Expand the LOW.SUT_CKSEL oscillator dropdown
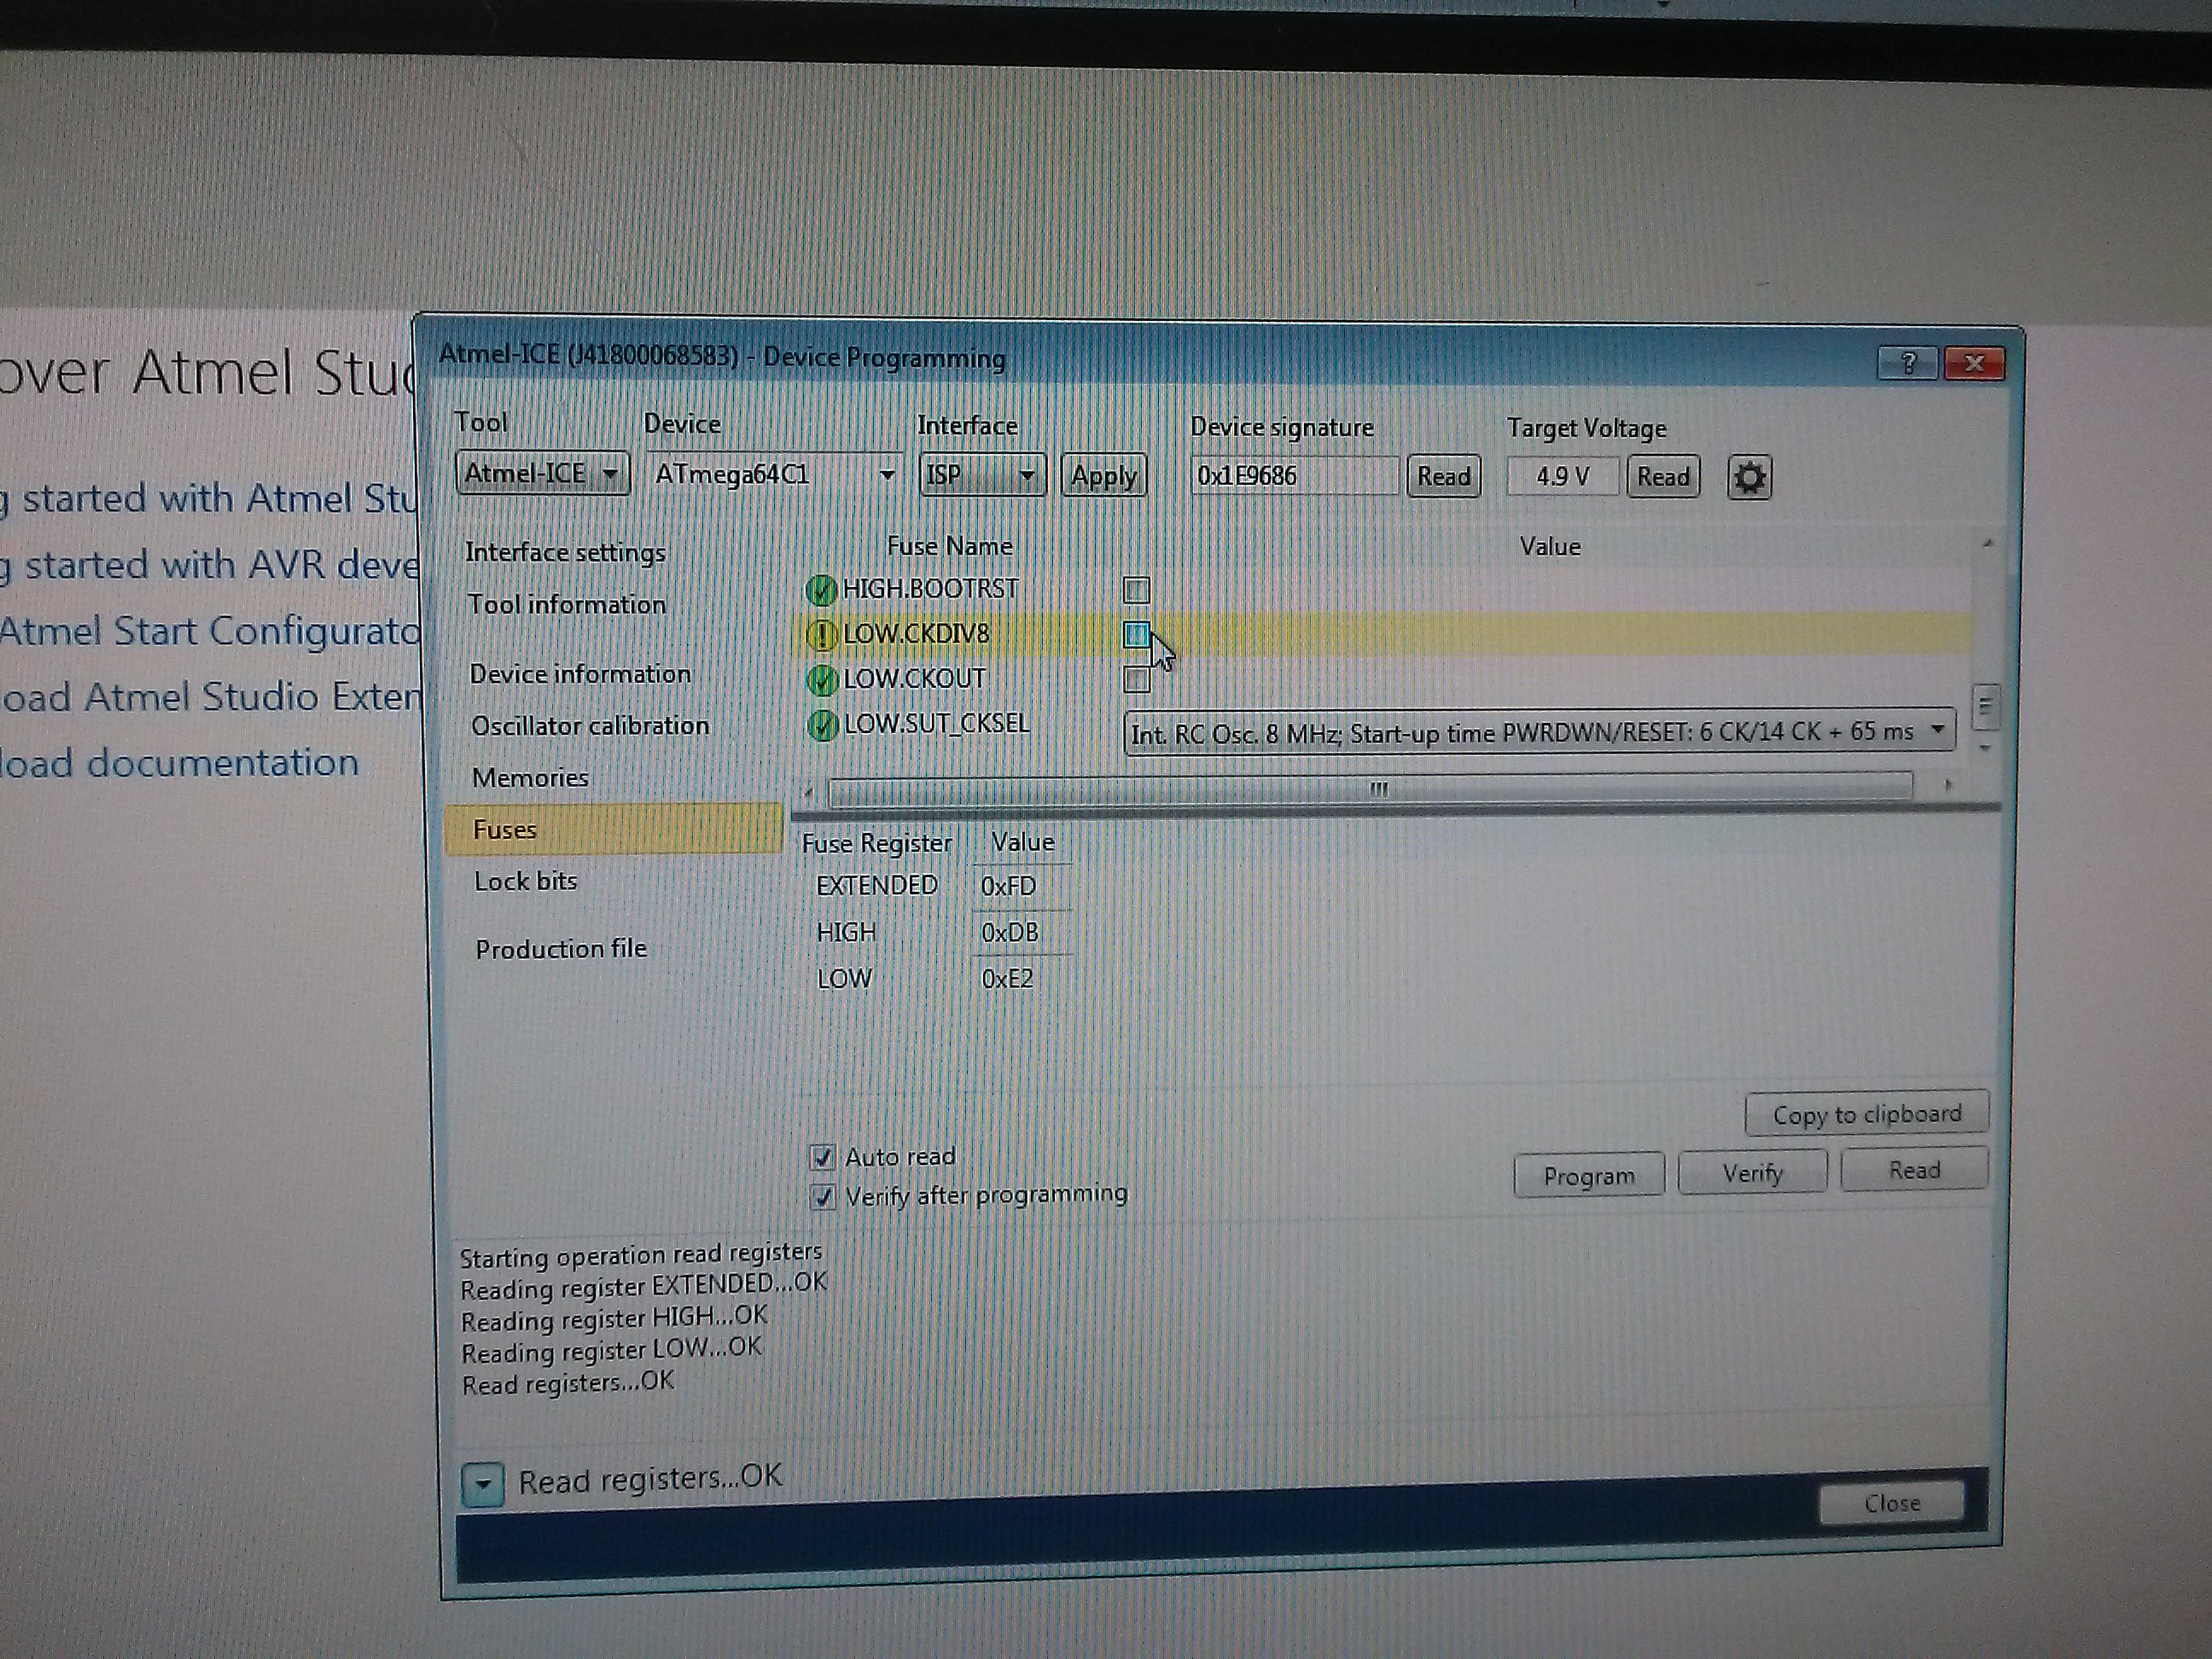This screenshot has width=2212, height=1659. tap(1540, 732)
